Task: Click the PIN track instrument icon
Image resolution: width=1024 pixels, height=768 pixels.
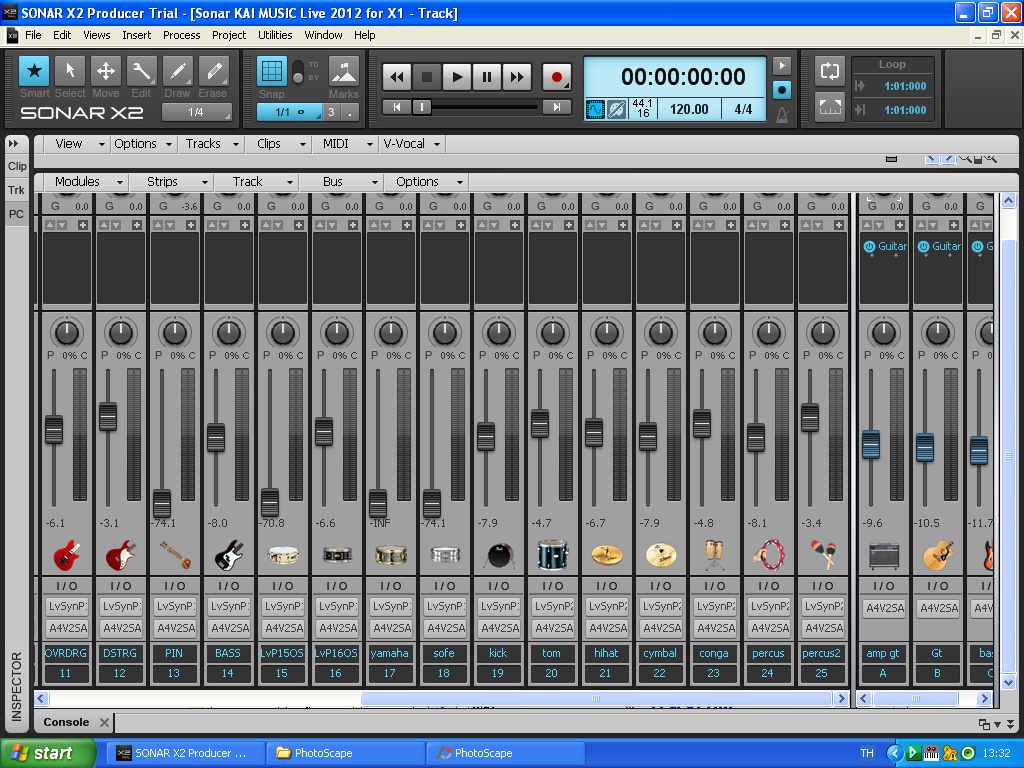Action: tap(175, 555)
